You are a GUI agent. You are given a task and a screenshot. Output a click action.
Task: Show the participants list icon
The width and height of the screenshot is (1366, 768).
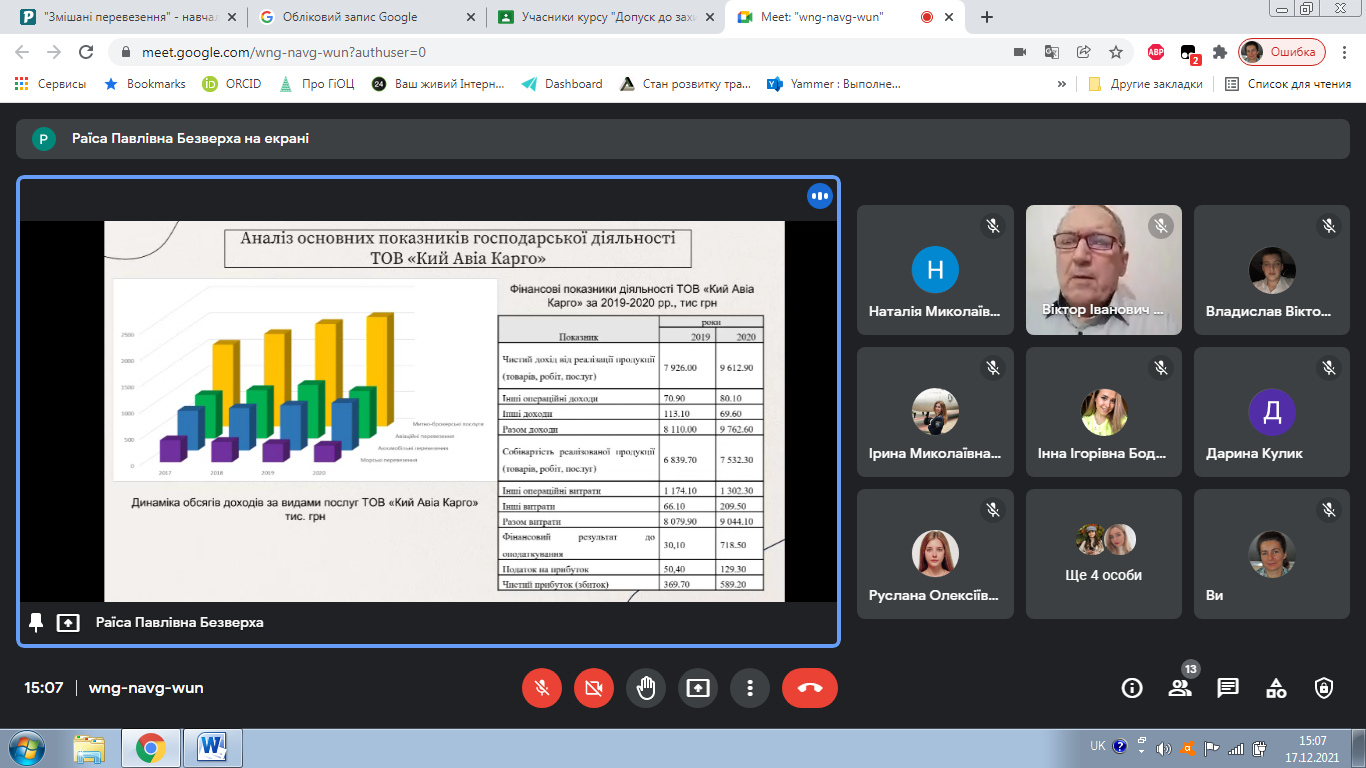pos(1180,688)
